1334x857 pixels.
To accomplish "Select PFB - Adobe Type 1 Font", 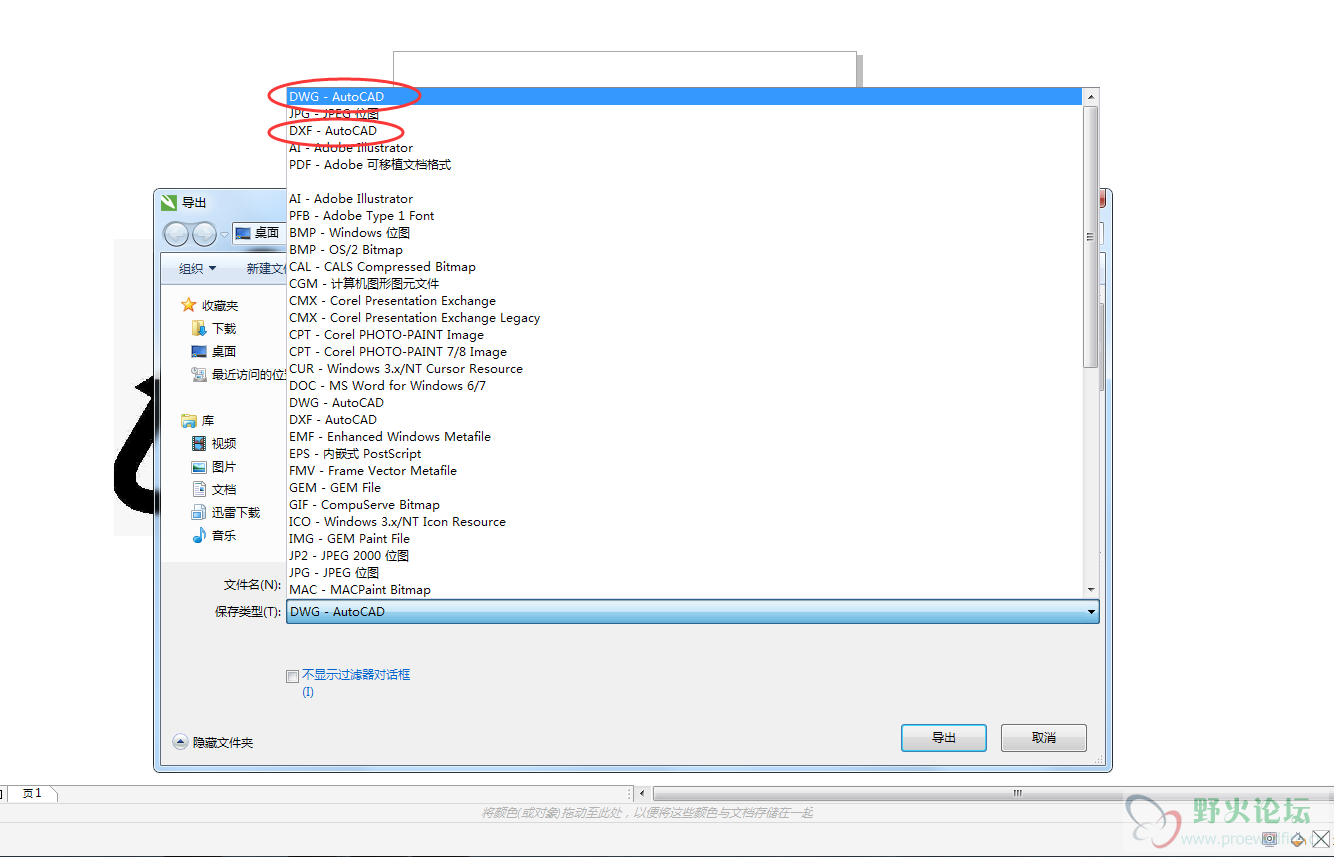I will (684, 216).
